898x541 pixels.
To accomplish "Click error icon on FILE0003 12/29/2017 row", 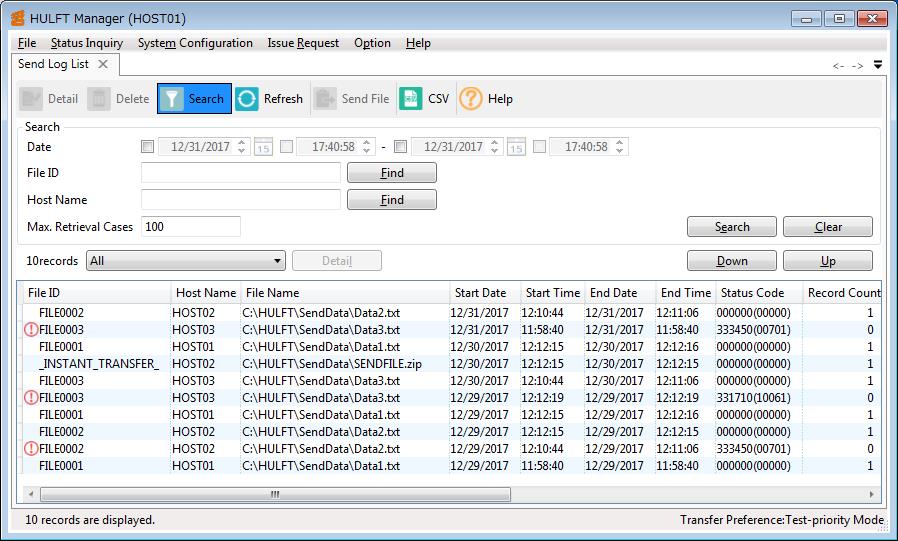I will (x=31, y=397).
